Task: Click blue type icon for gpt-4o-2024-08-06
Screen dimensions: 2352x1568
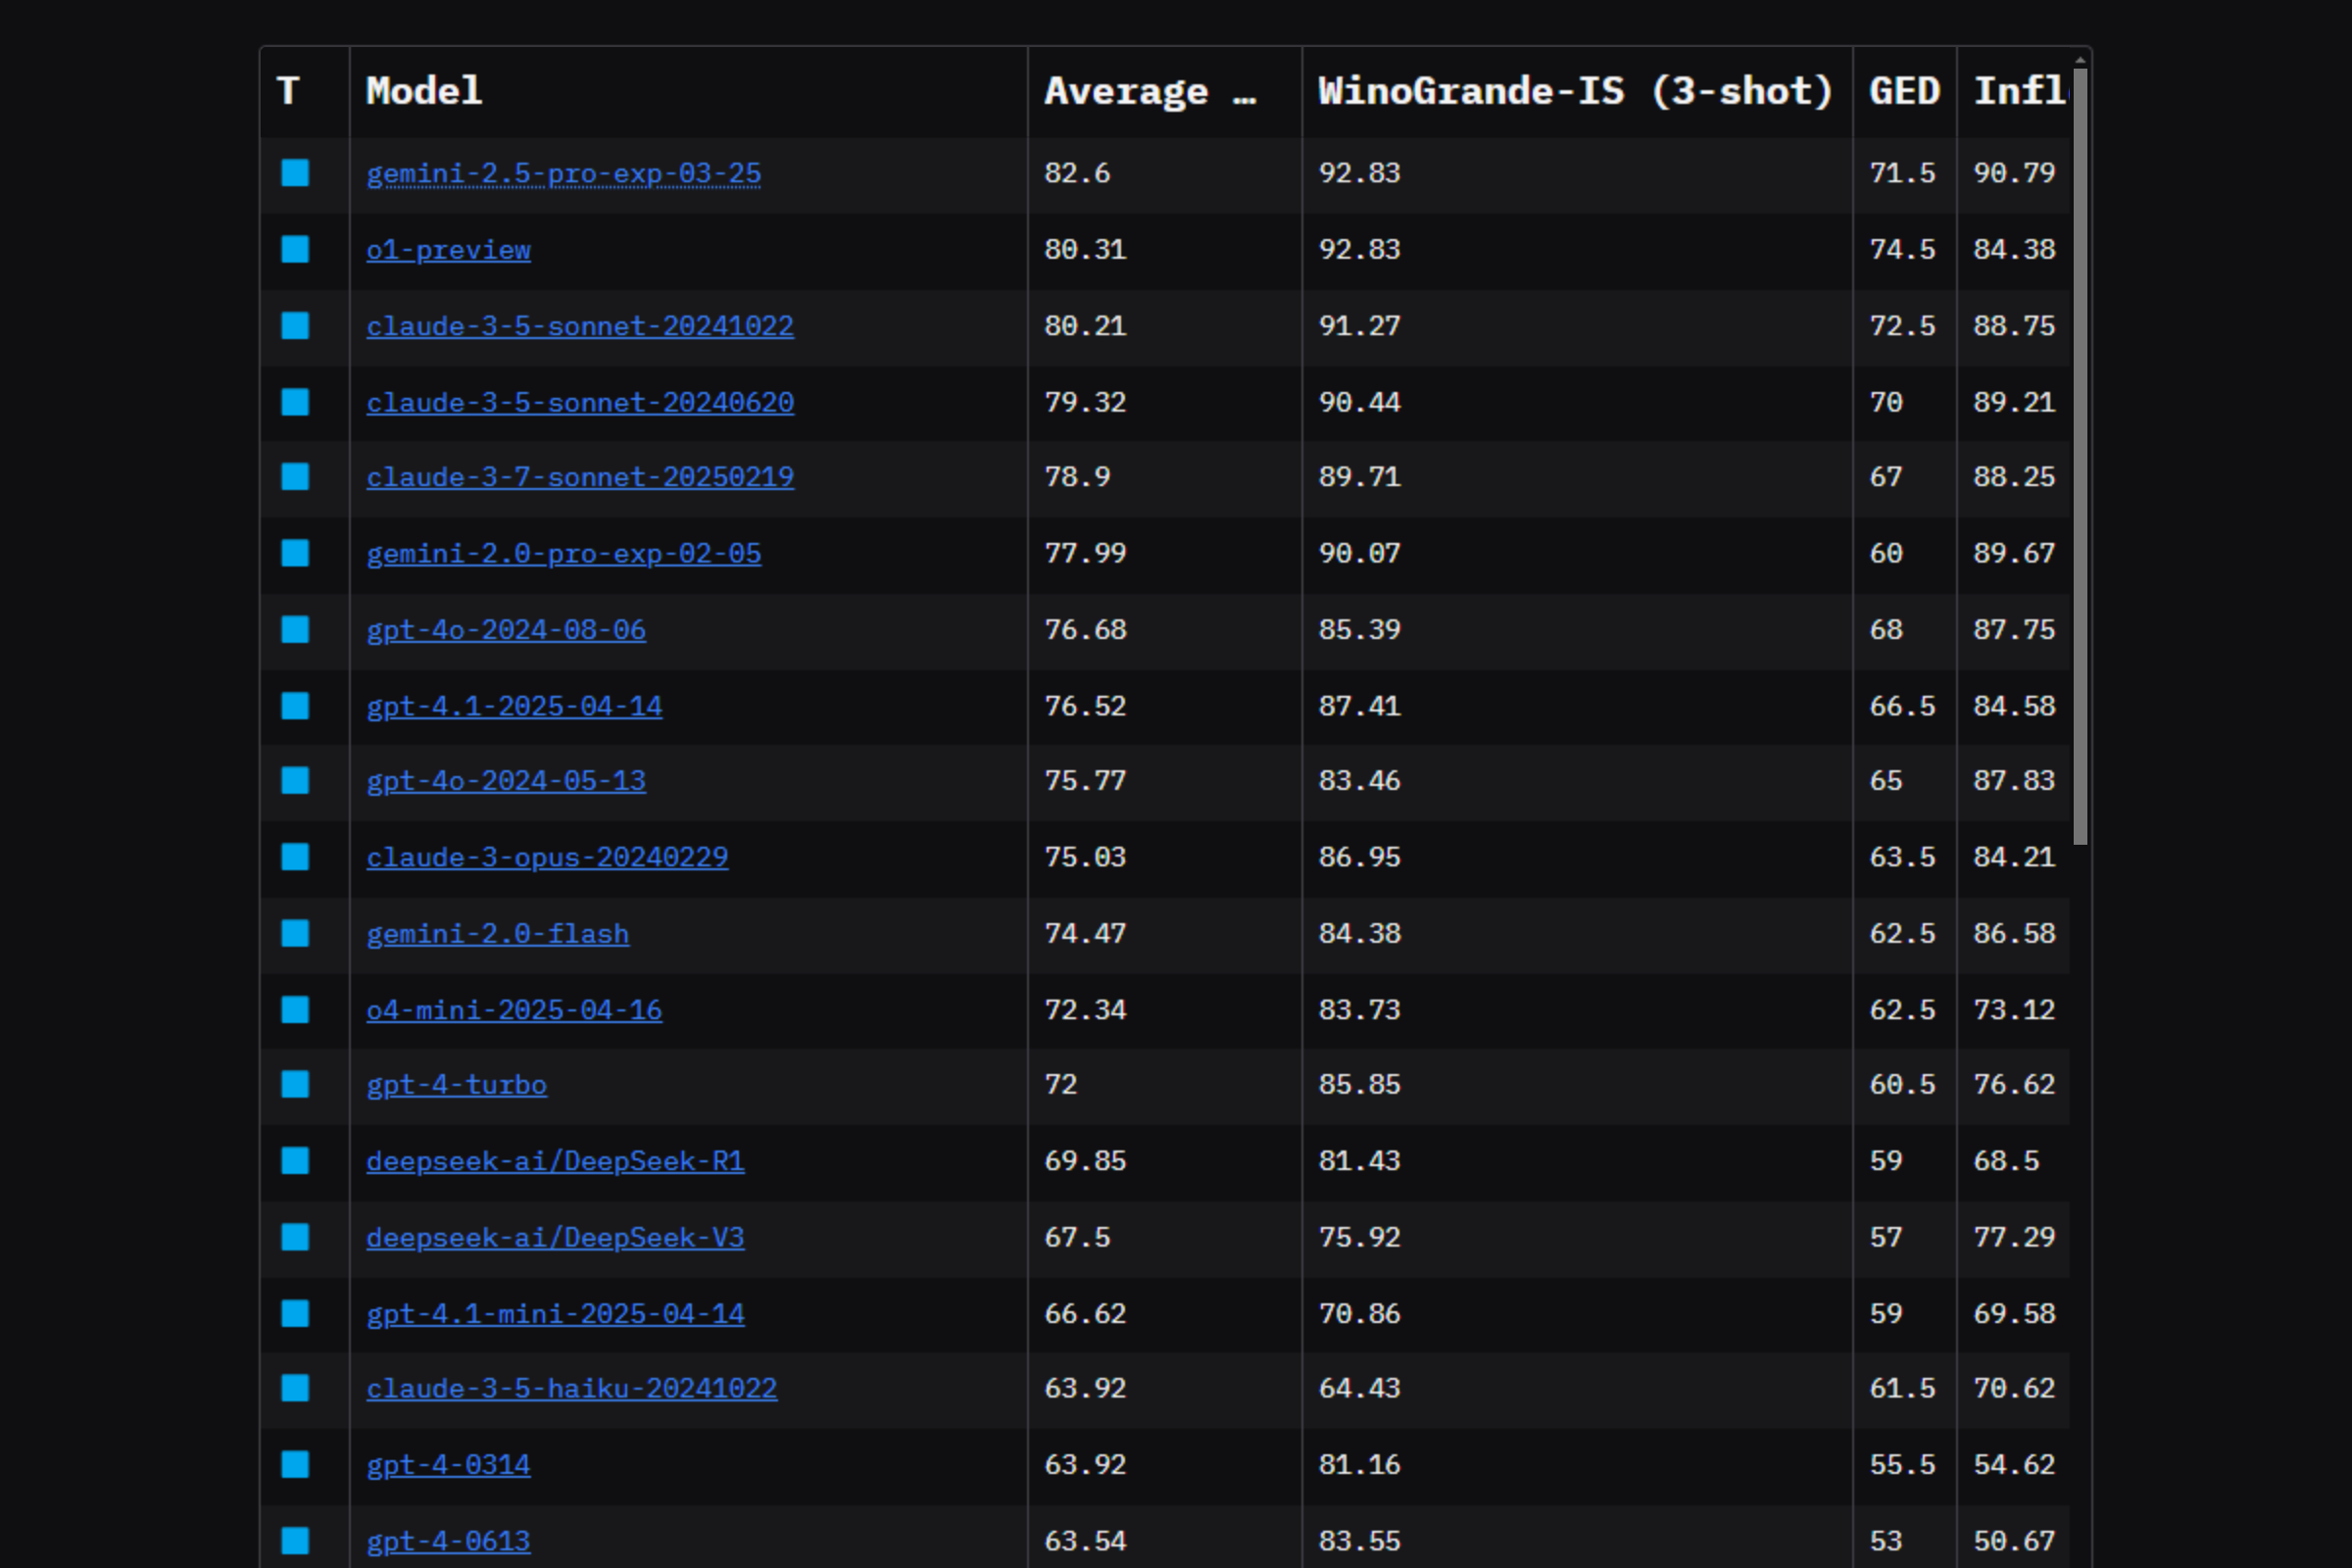Action: (295, 630)
